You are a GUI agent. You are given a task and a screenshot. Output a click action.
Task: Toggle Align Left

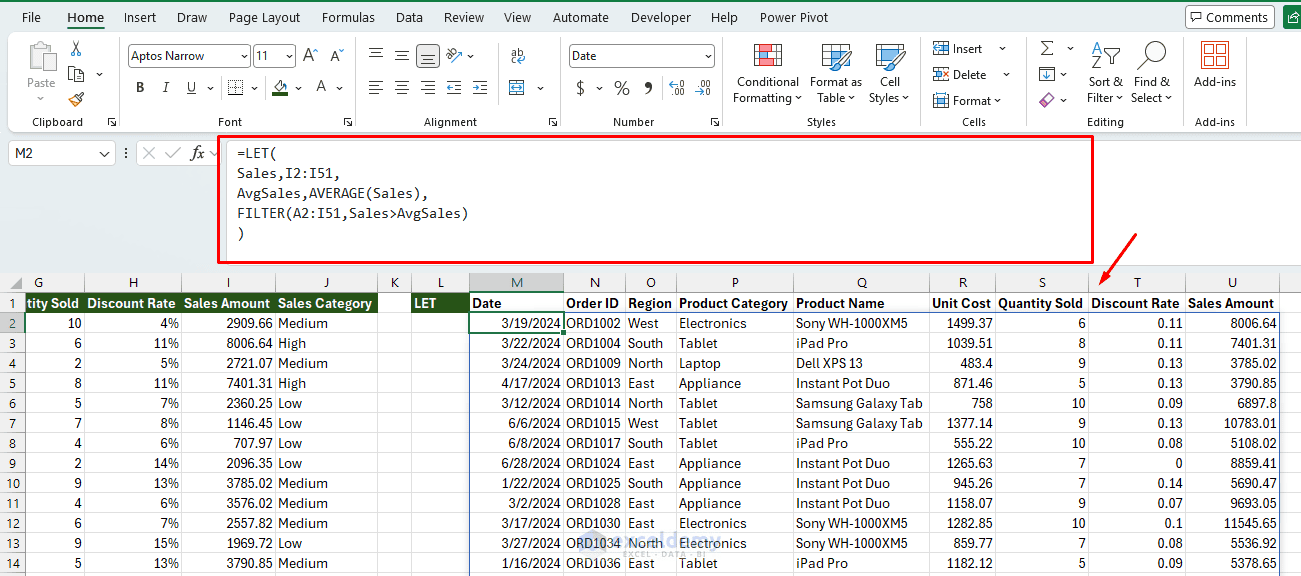376,88
